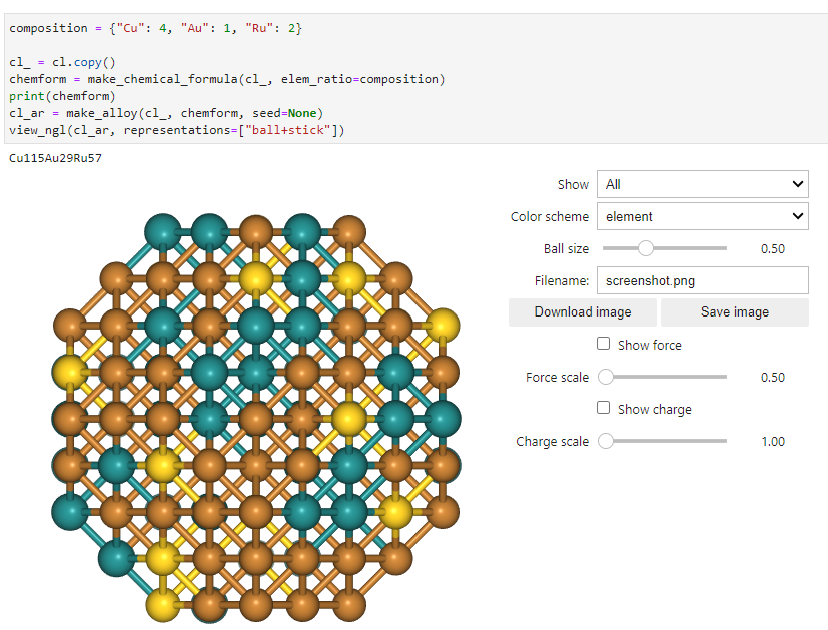This screenshot has width=828, height=630.
Task: Click the Force scale slider handle
Action: (x=606, y=378)
